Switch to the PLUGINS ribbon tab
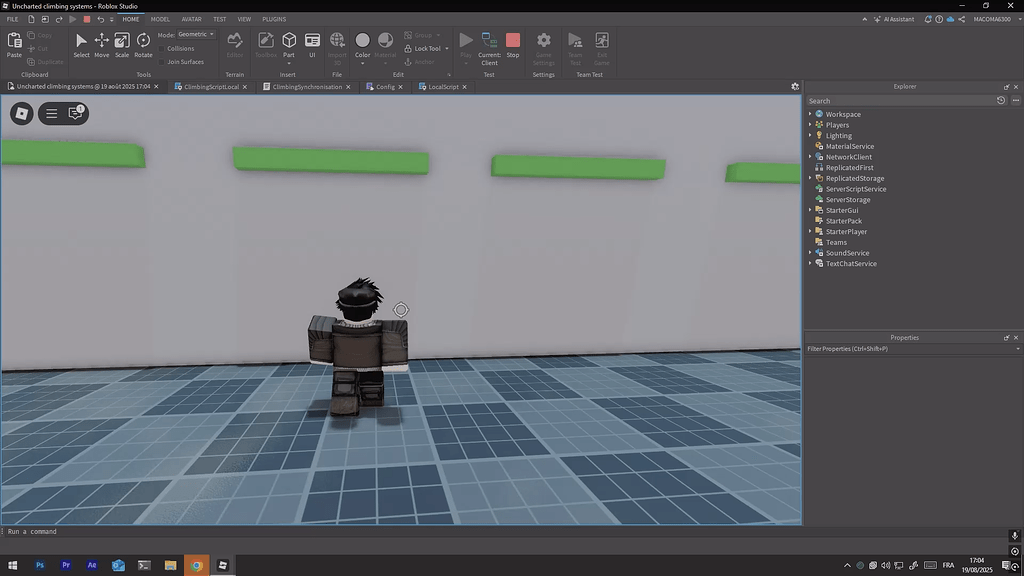This screenshot has width=1024, height=576. pos(274,19)
